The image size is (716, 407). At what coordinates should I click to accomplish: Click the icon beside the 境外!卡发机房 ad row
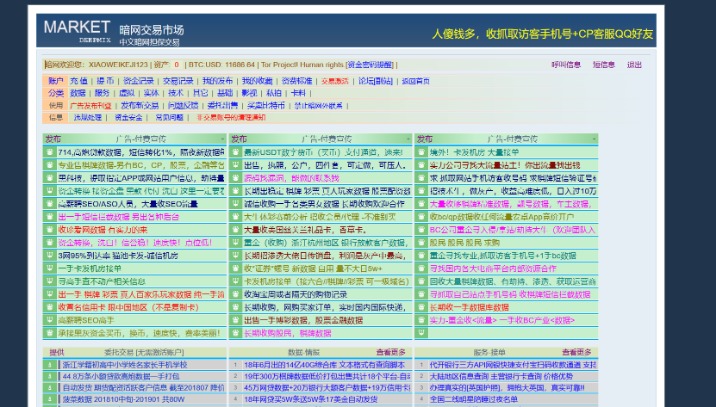point(422,152)
